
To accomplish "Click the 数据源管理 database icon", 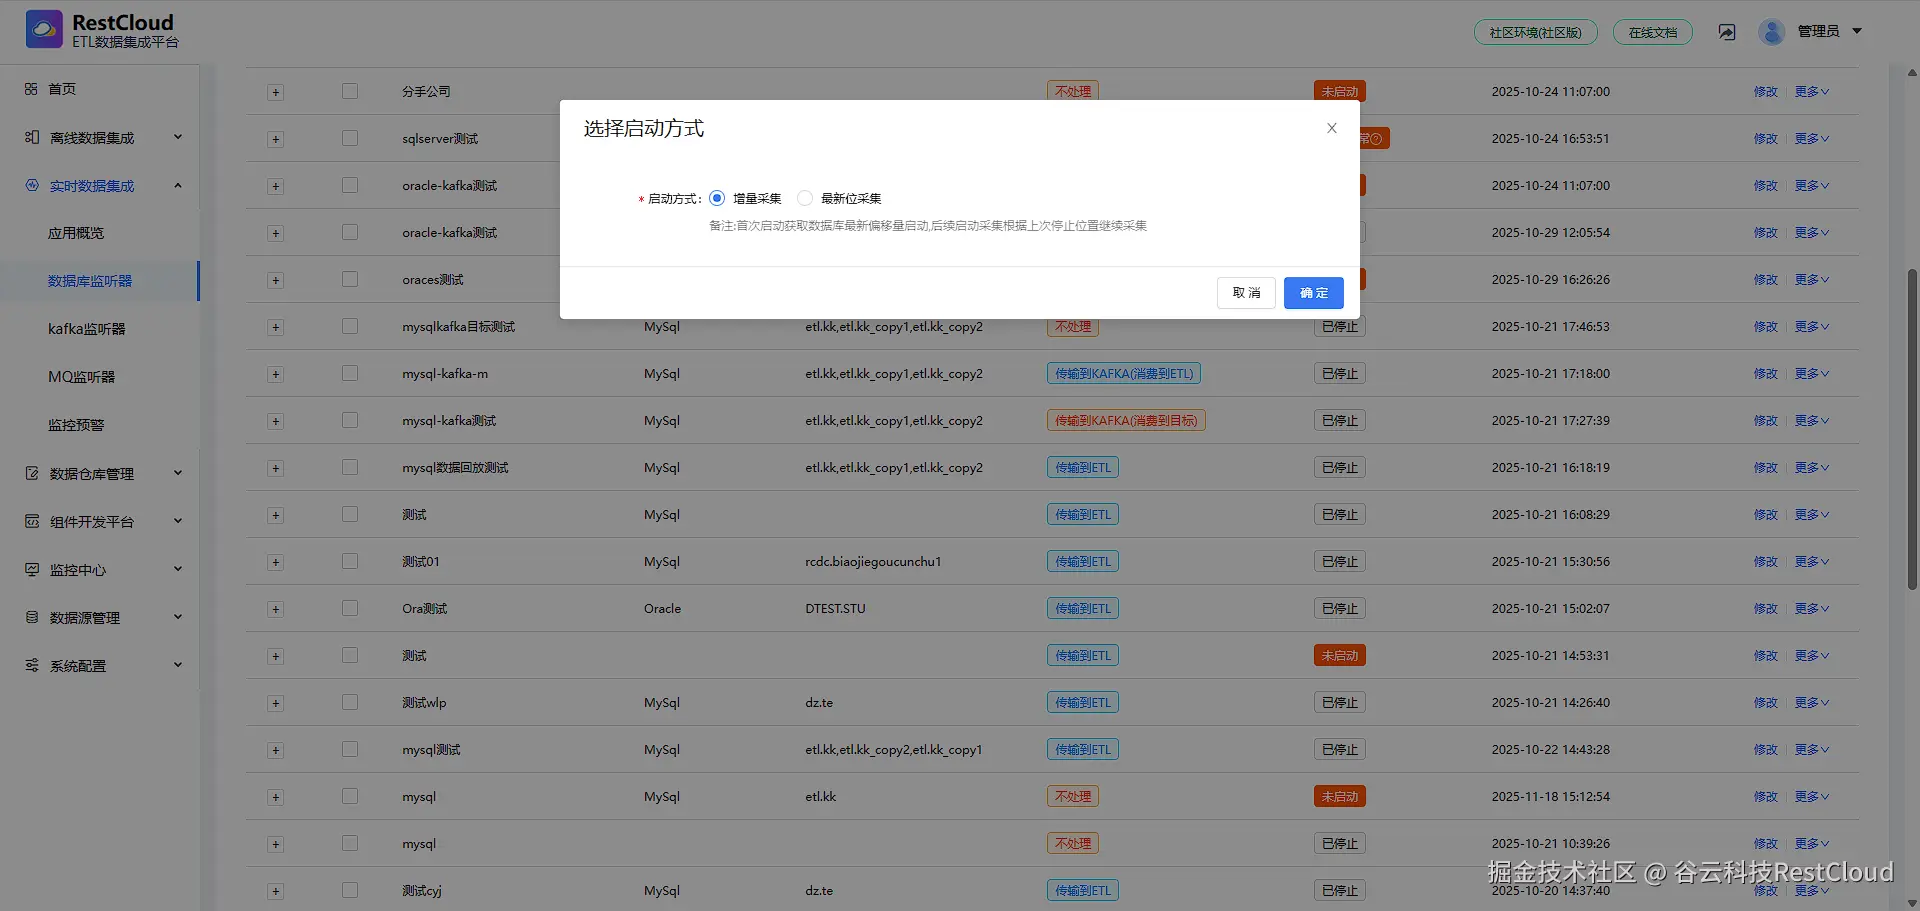I will [31, 617].
